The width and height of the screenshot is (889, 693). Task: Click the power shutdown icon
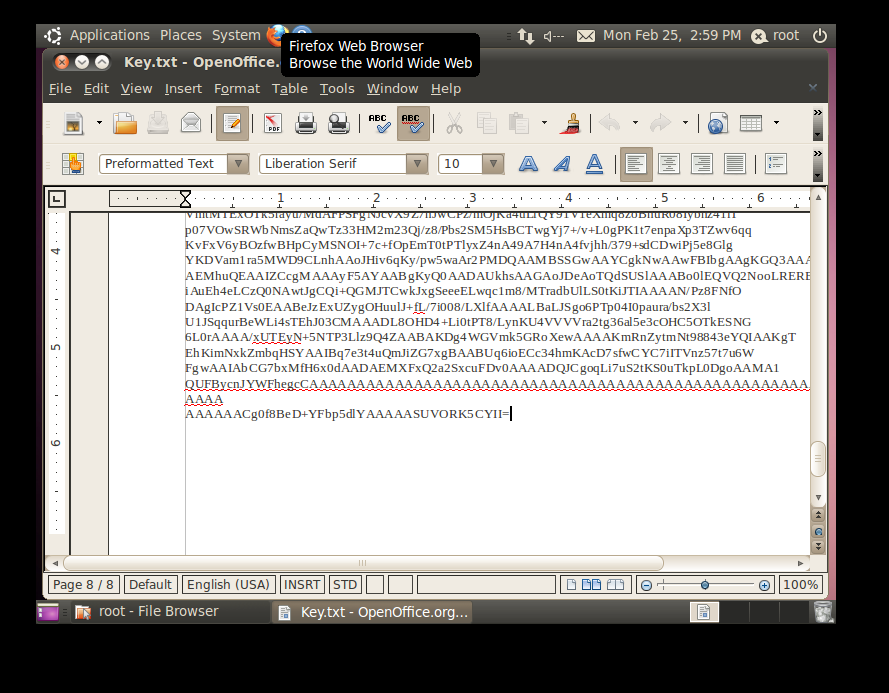click(x=819, y=36)
